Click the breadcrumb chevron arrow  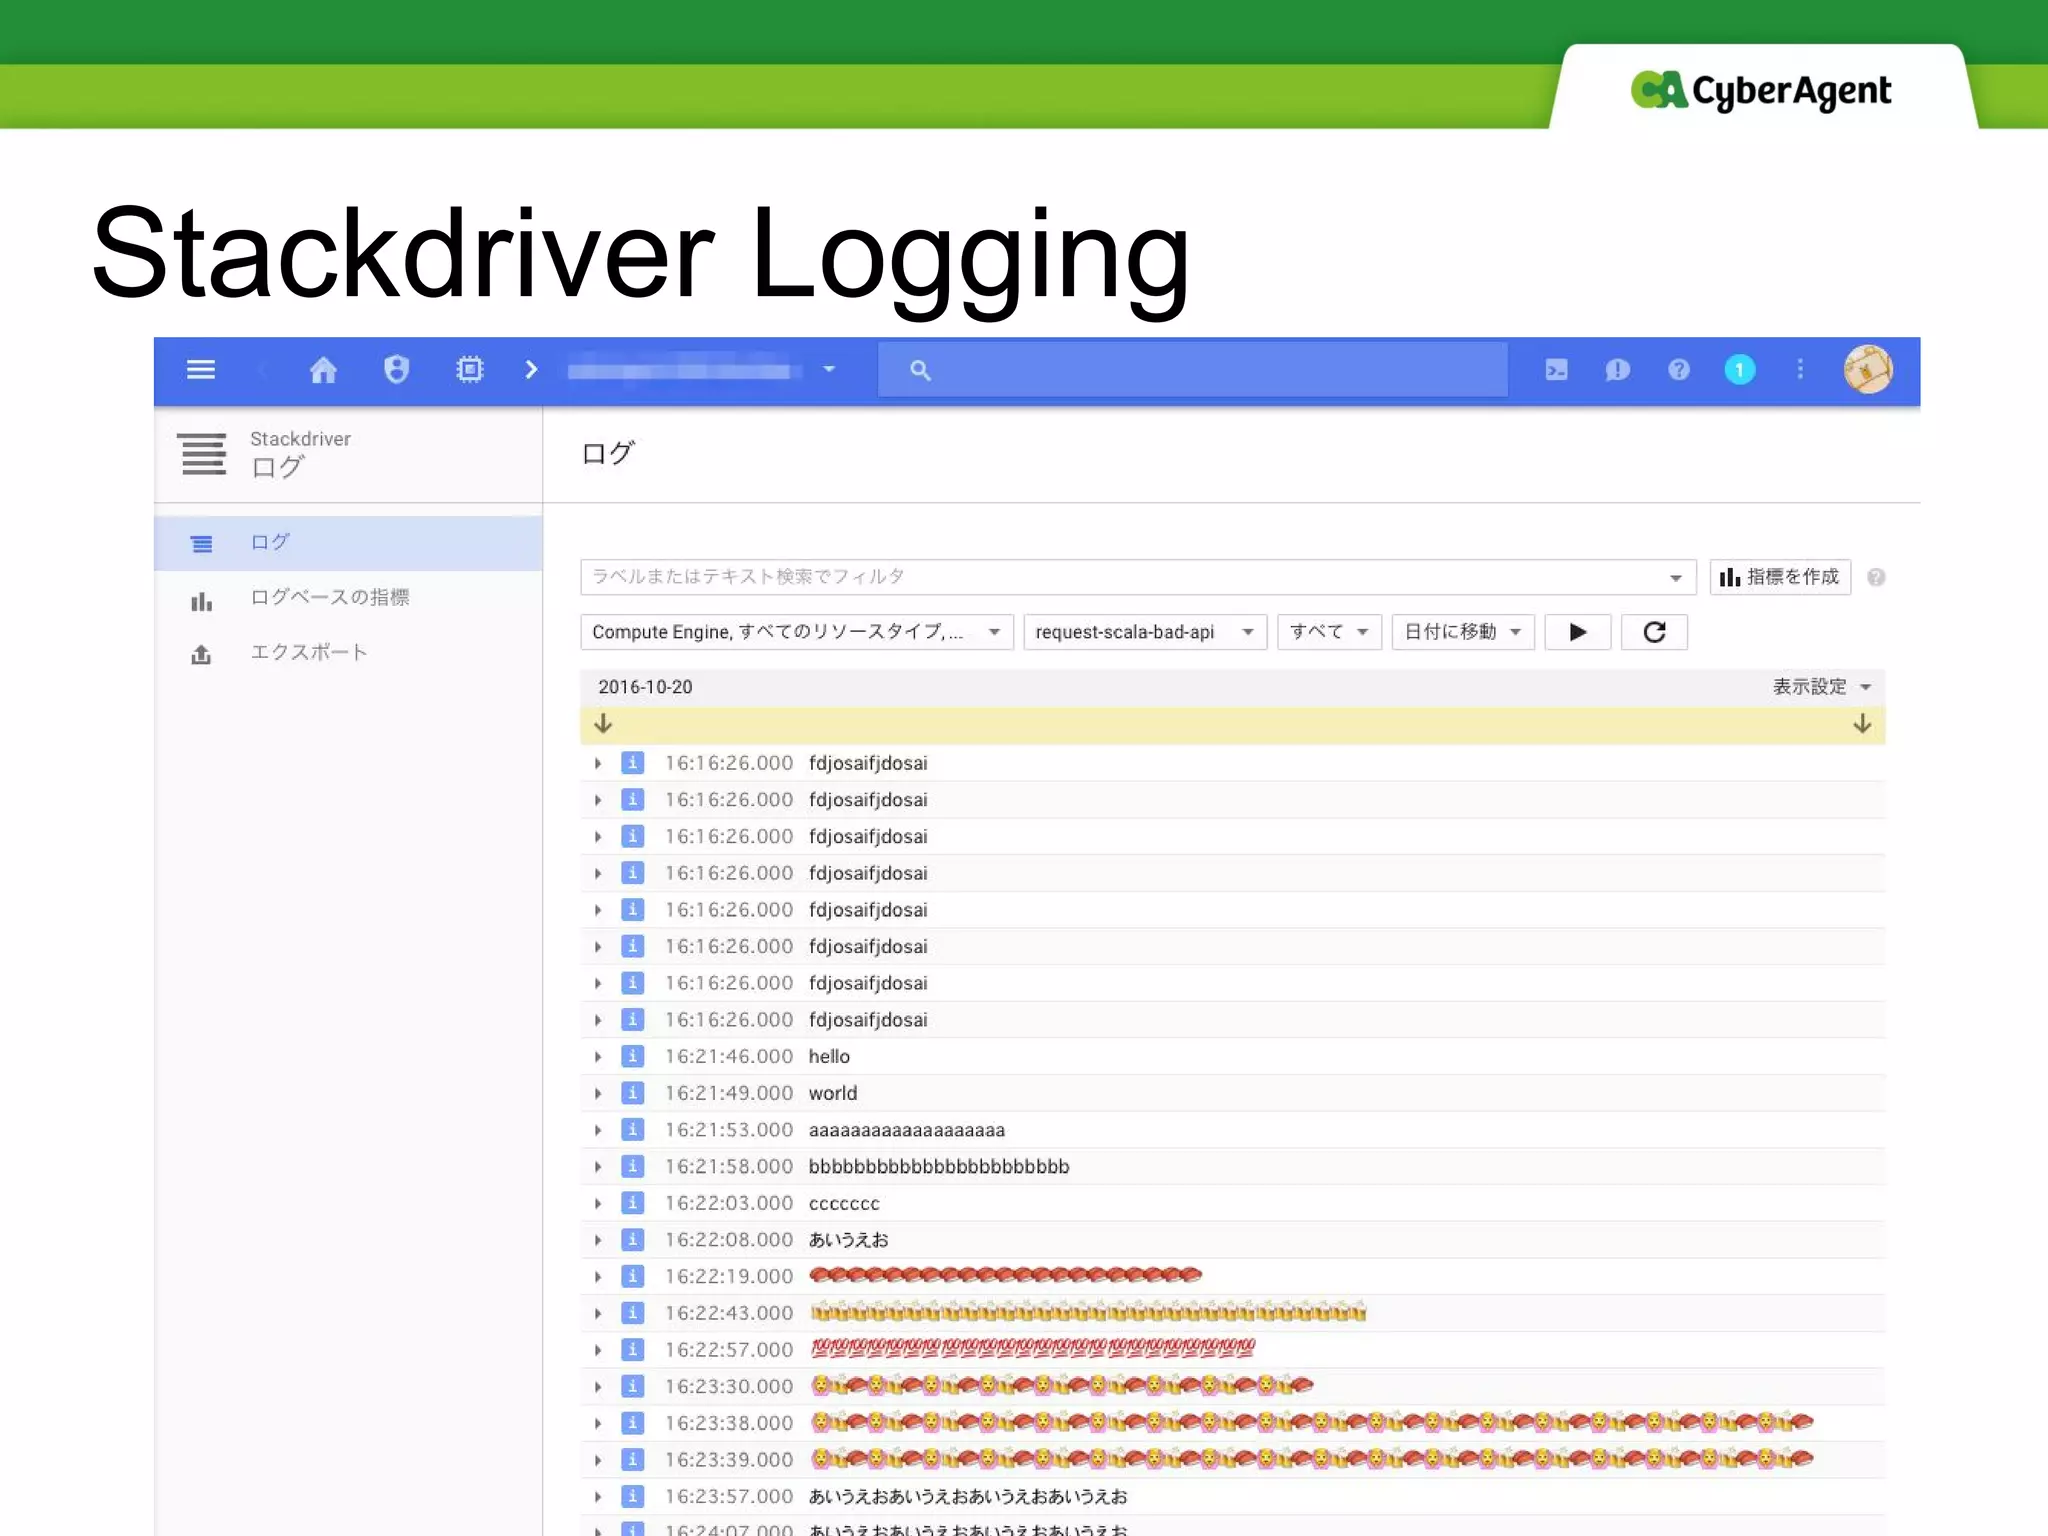click(x=531, y=370)
